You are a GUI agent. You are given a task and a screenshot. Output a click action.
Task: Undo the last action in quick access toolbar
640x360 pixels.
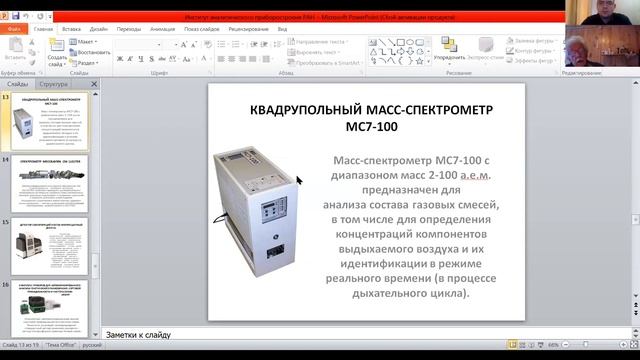click(x=26, y=16)
